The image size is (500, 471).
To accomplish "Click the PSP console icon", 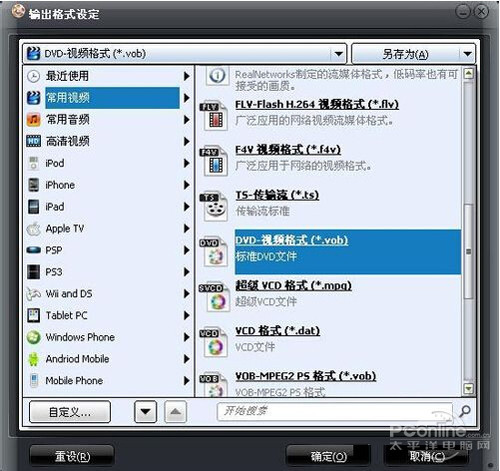I will [x=33, y=250].
